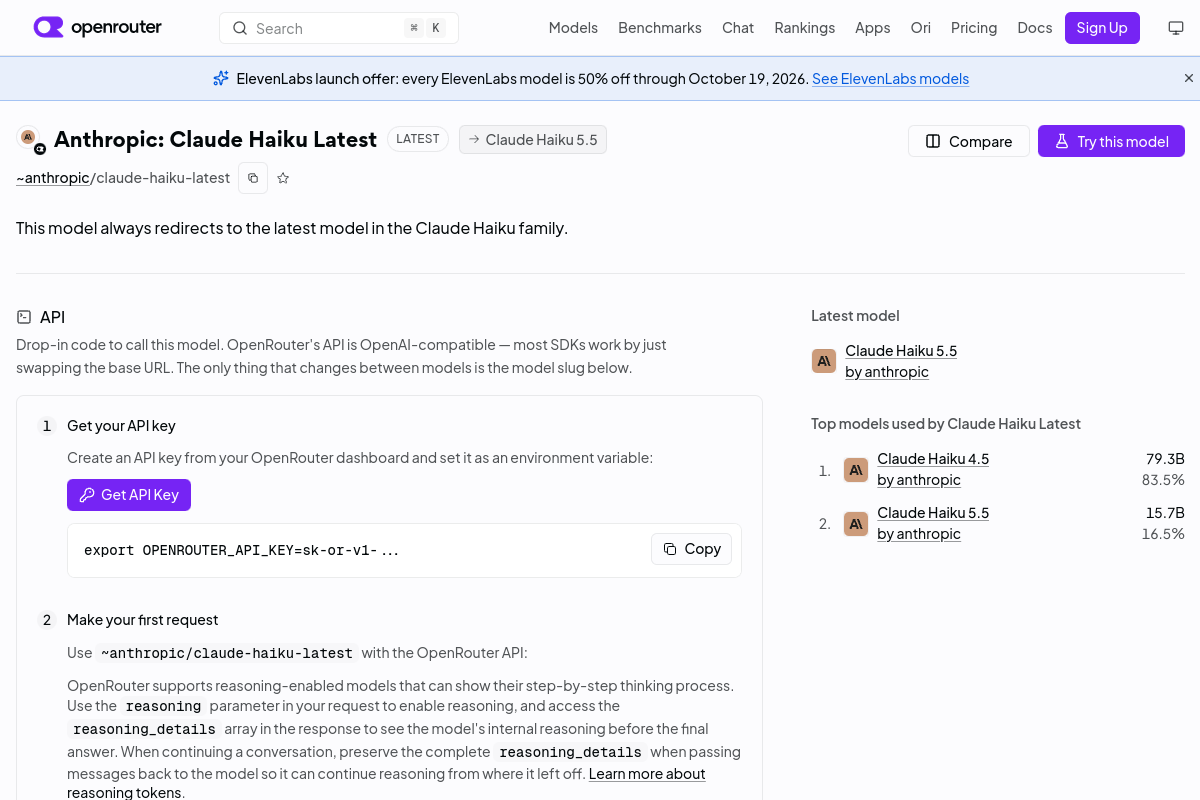Click the Get API Key button
The height and width of the screenshot is (800, 1200).
pyautogui.click(x=129, y=494)
